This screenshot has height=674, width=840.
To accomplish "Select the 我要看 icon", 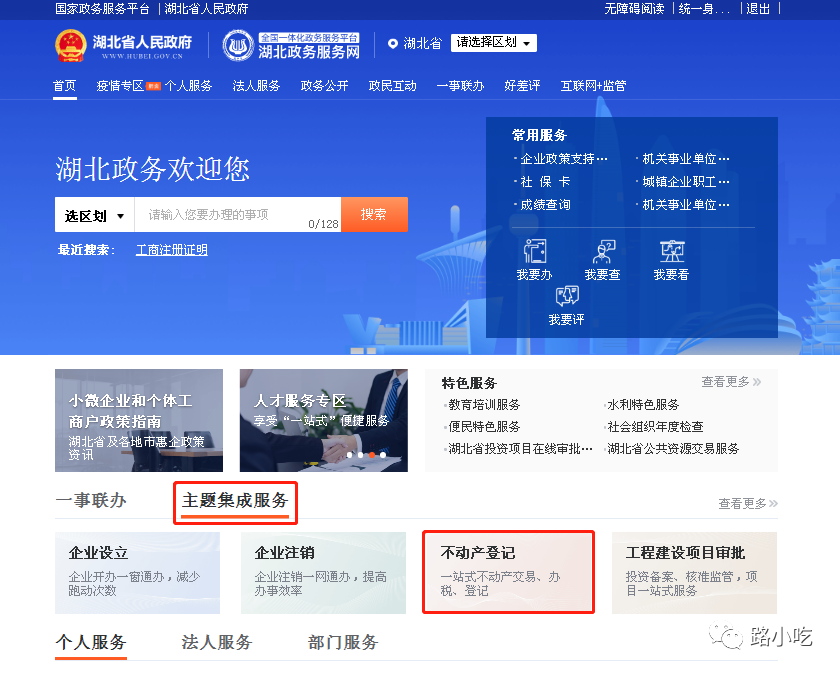I will click(671, 251).
